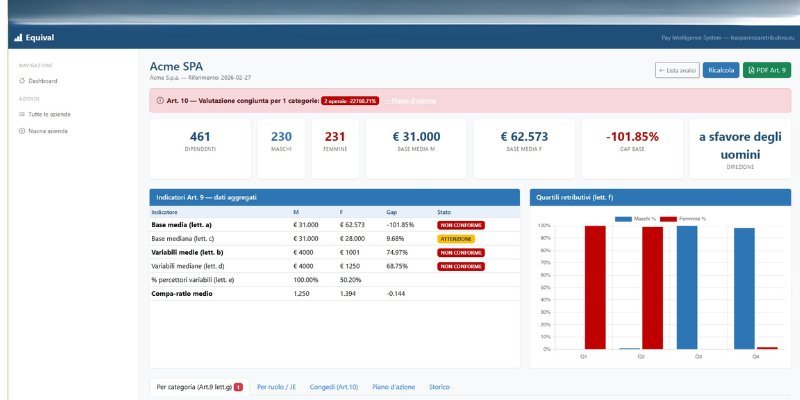Click the NON CONFORME badge for Base media

pyautogui.click(x=461, y=225)
